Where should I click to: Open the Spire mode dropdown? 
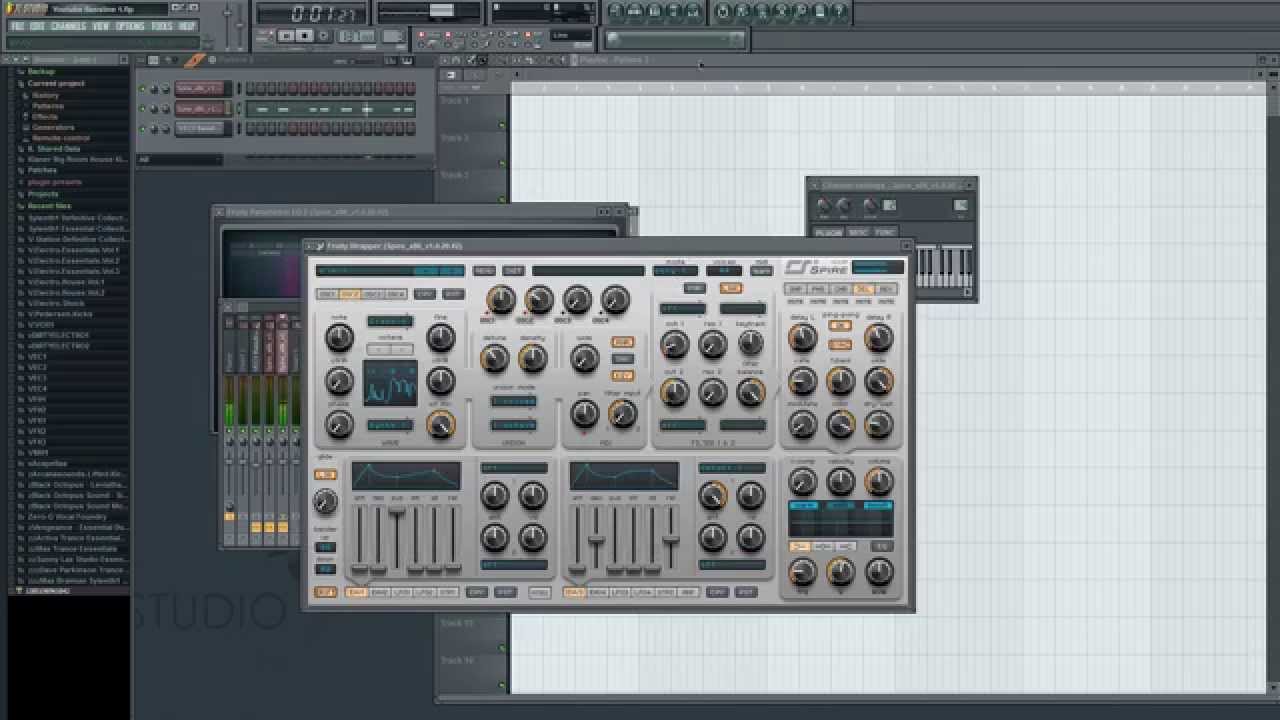pyautogui.click(x=675, y=270)
